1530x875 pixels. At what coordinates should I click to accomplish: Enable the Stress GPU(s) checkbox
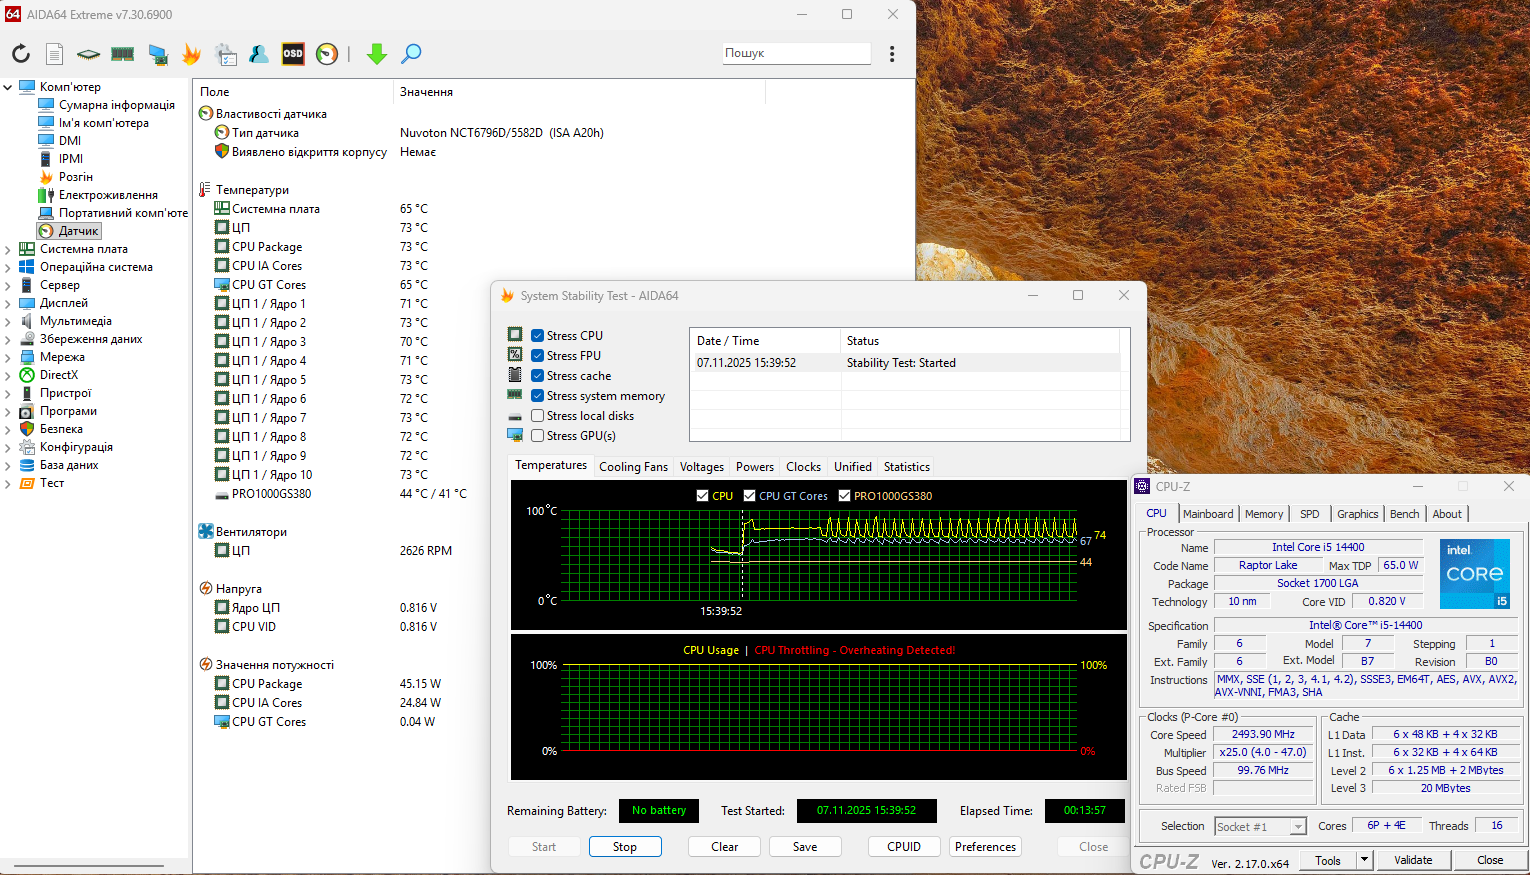[538, 436]
